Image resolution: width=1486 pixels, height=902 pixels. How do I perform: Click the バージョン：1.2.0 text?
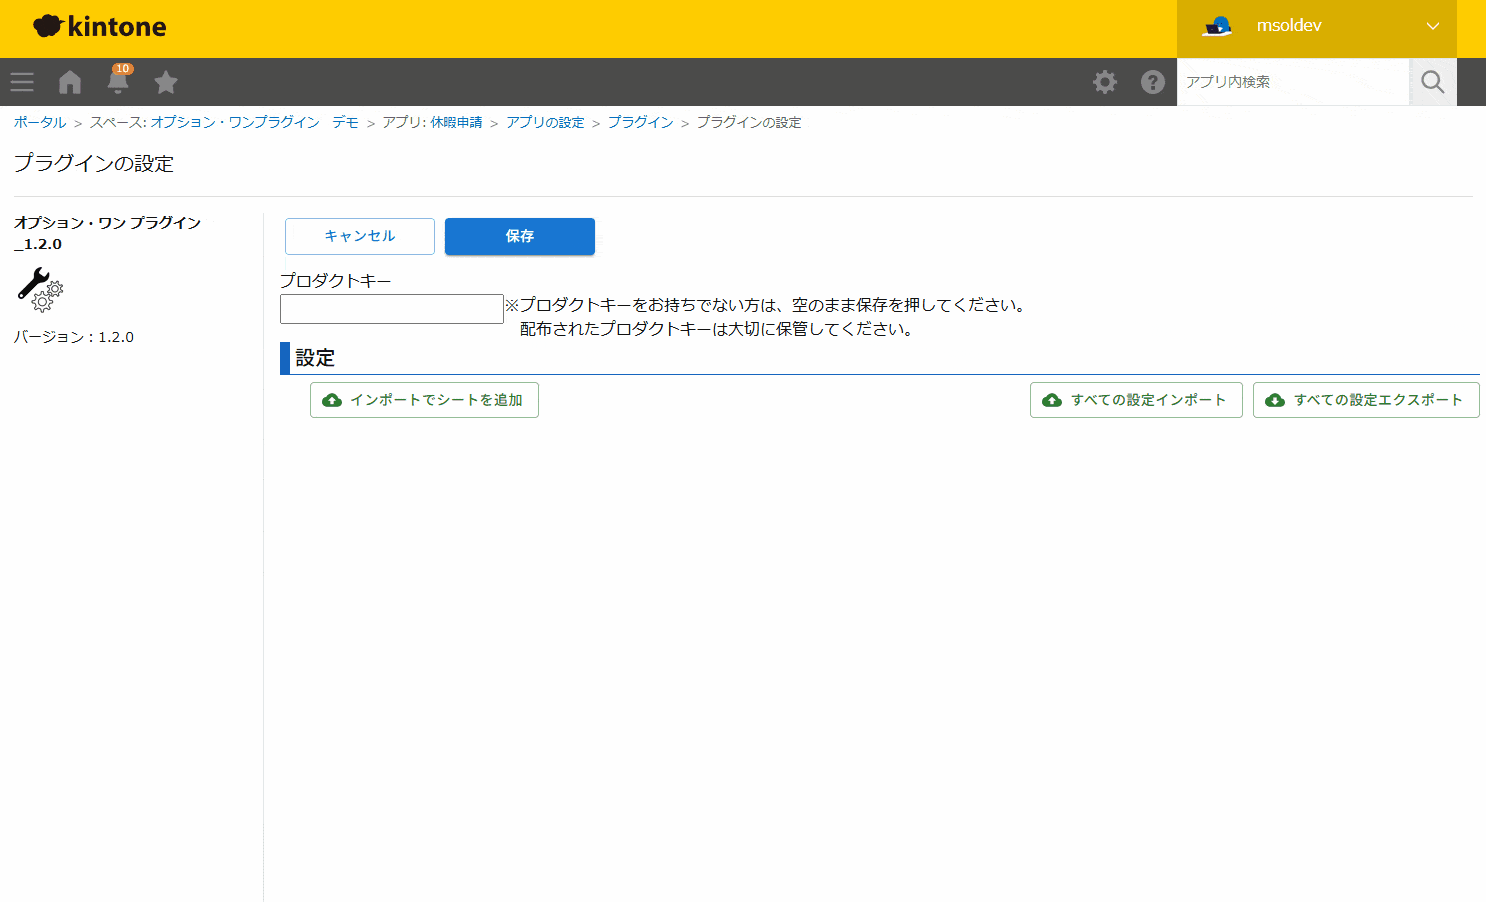tap(74, 337)
